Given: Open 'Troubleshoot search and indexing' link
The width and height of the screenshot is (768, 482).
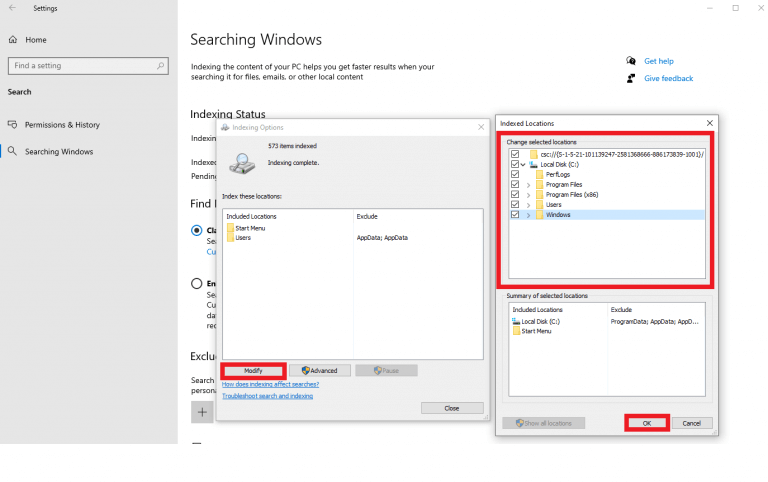Looking at the screenshot, I should pos(267,396).
